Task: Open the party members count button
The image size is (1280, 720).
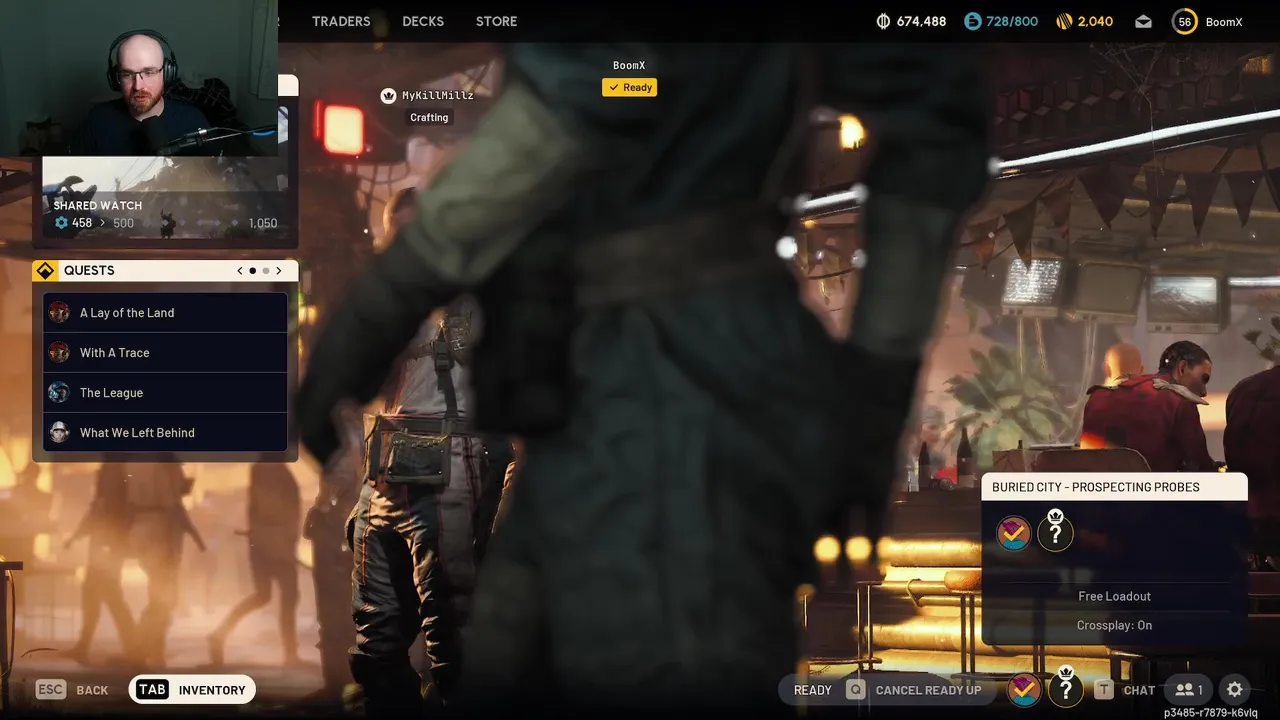Action: (x=1189, y=690)
